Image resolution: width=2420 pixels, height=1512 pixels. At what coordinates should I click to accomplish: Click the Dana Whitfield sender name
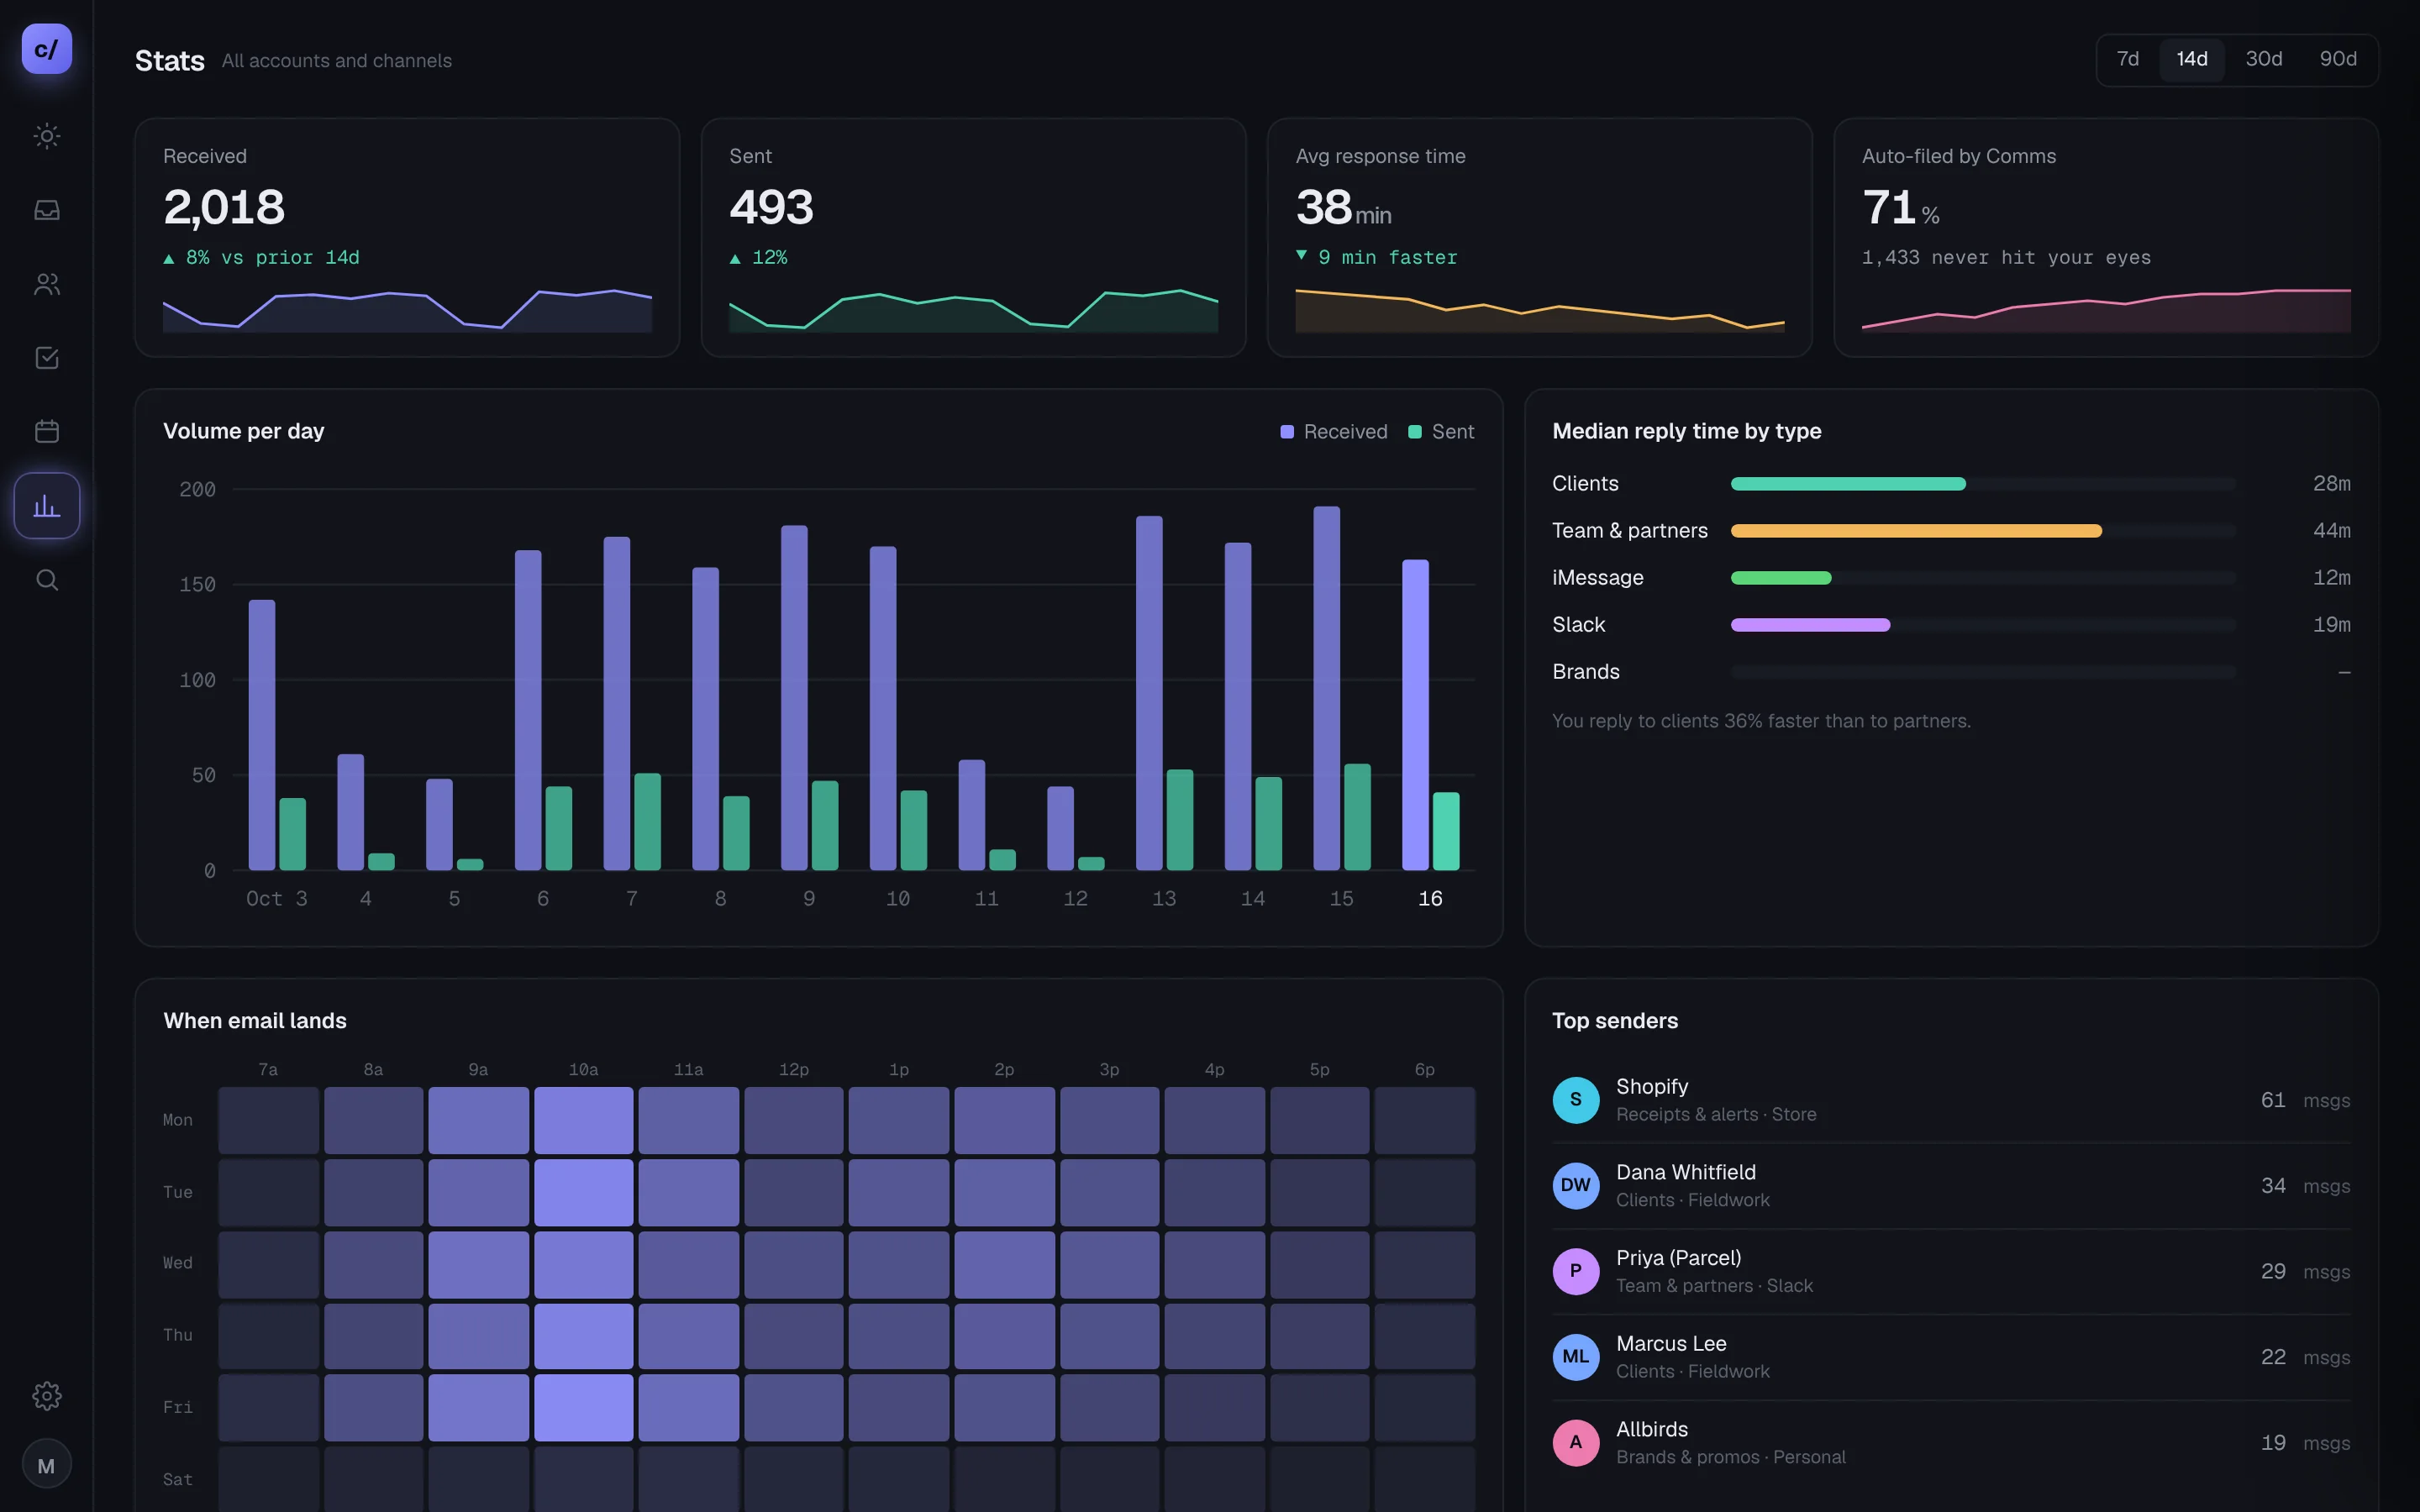(1685, 1172)
